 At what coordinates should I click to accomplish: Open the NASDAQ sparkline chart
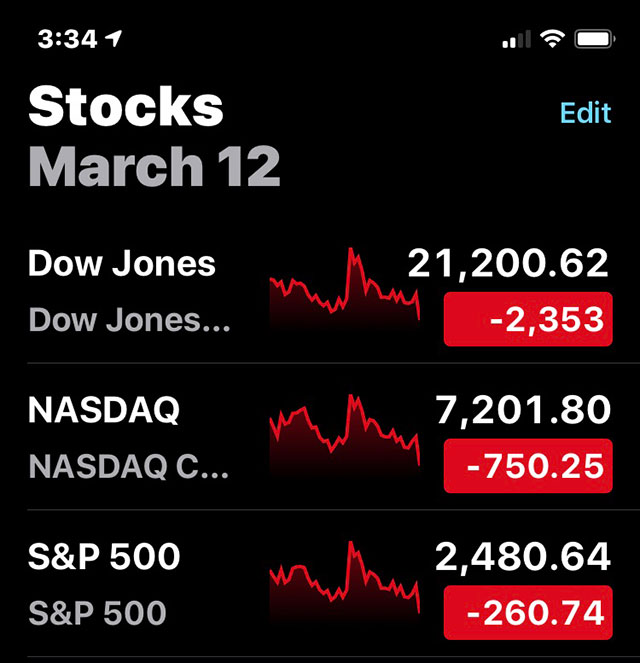tap(345, 435)
